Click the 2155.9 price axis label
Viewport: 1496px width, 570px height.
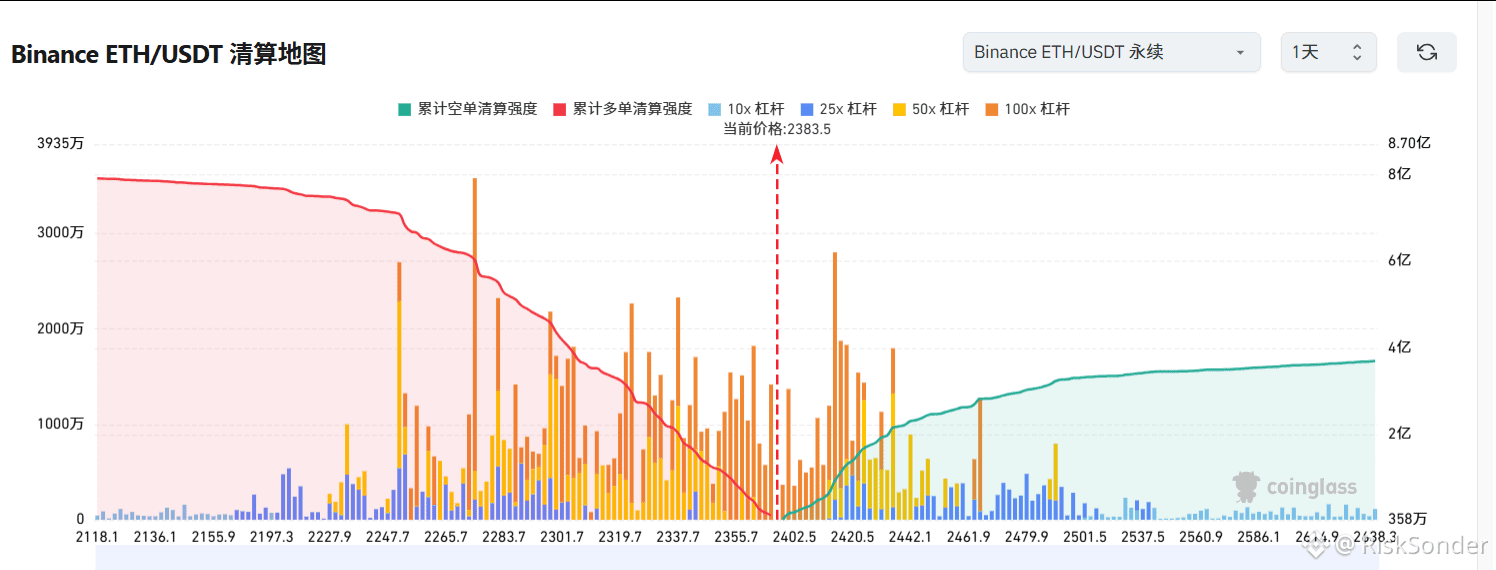coord(213,537)
